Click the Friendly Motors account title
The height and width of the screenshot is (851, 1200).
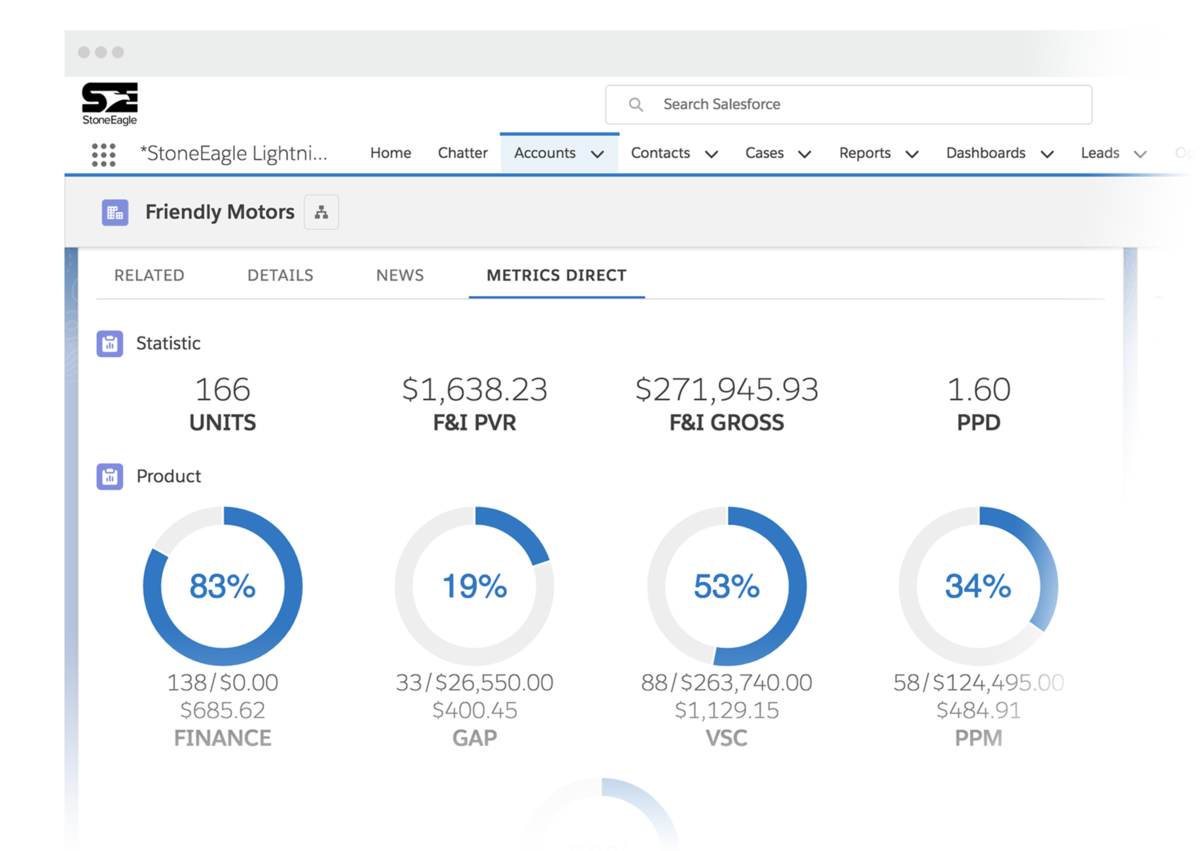coord(220,212)
